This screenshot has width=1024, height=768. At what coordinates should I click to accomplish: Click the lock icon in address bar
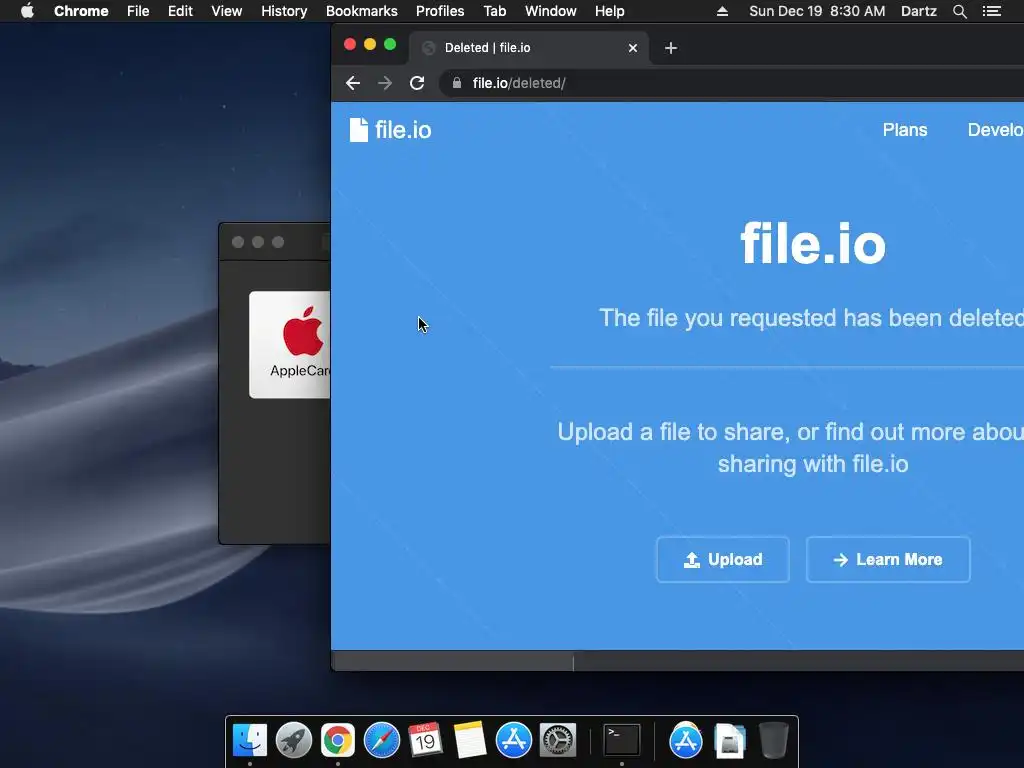point(457,83)
